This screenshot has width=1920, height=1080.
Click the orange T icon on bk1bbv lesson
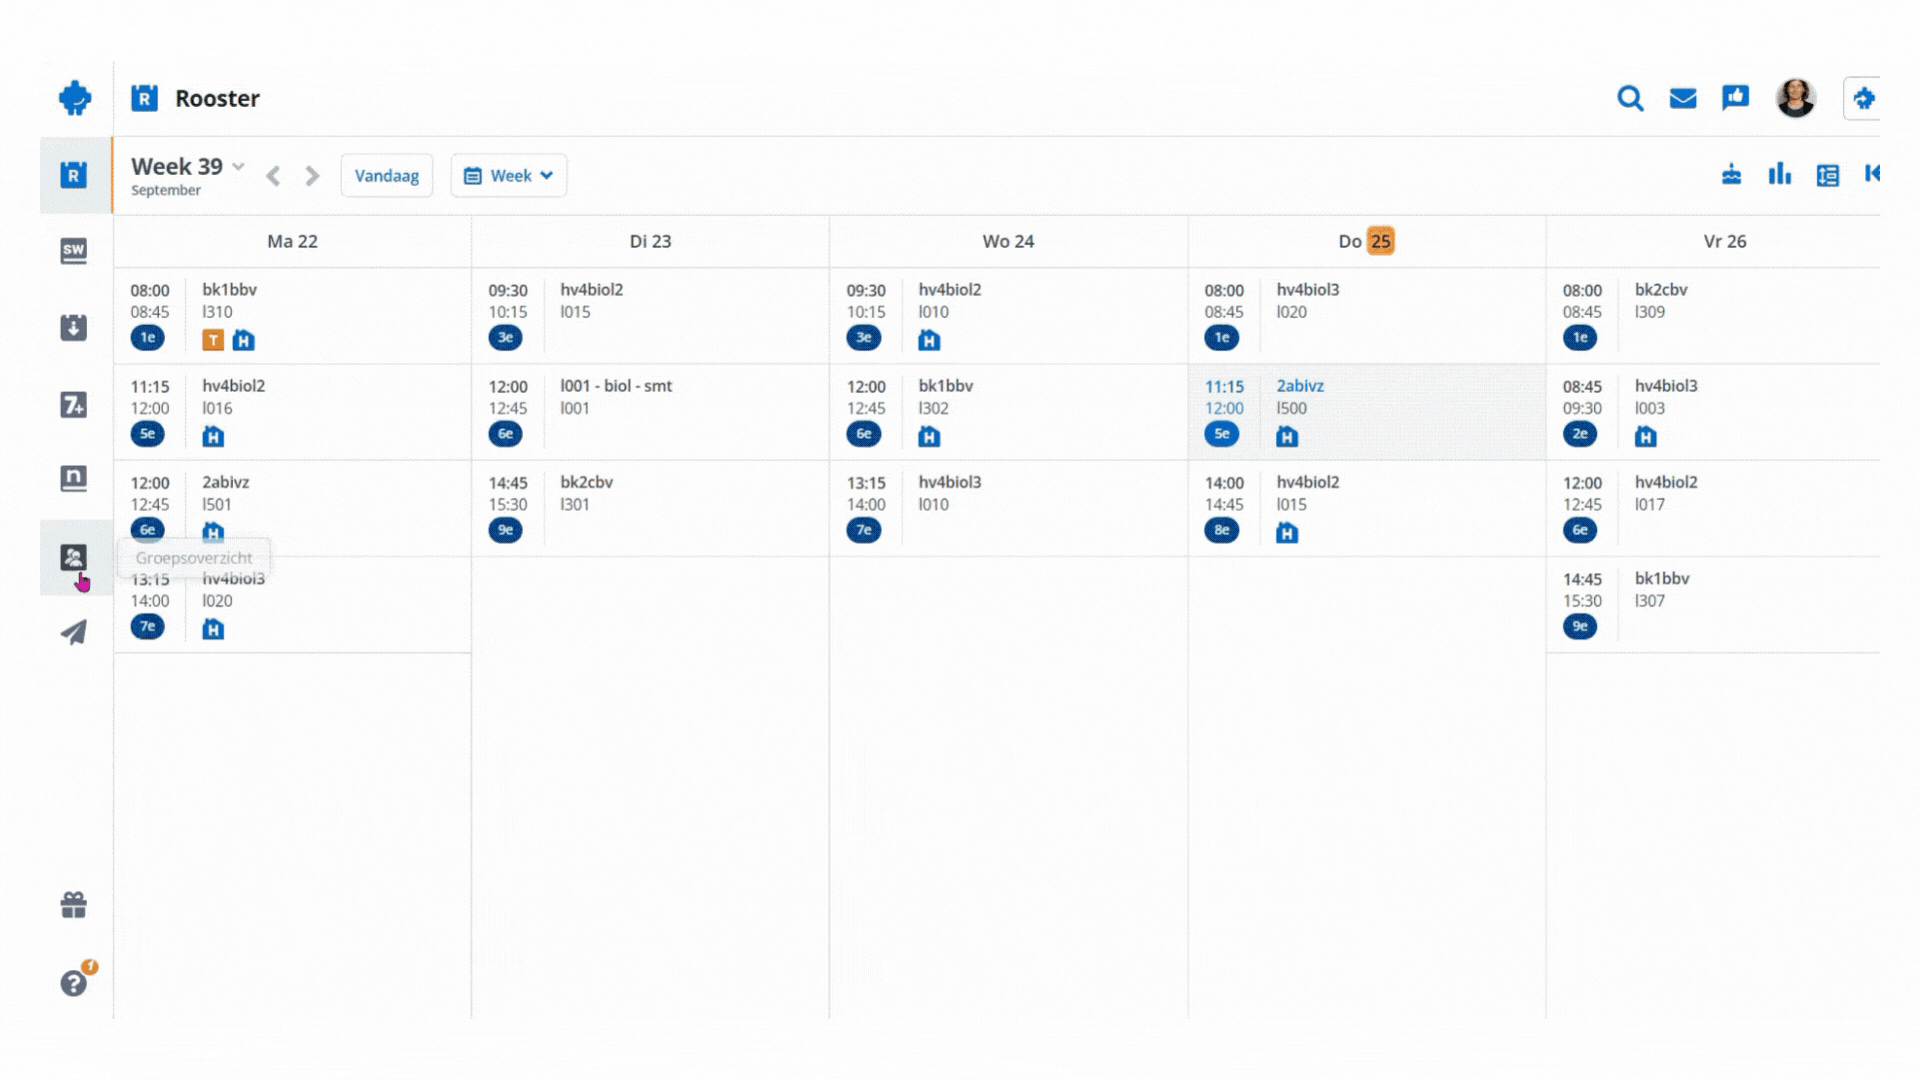point(213,340)
